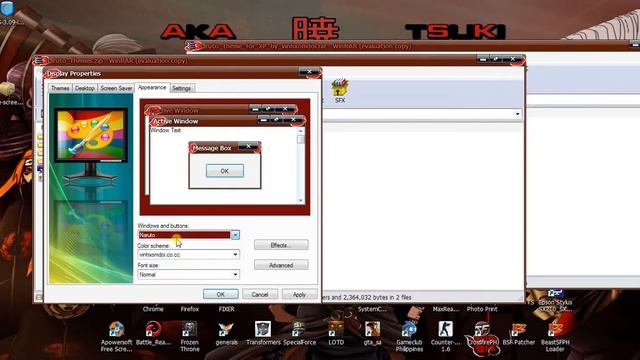Click the preview pane vertical scrollbar
The image size is (640, 360).
301,165
